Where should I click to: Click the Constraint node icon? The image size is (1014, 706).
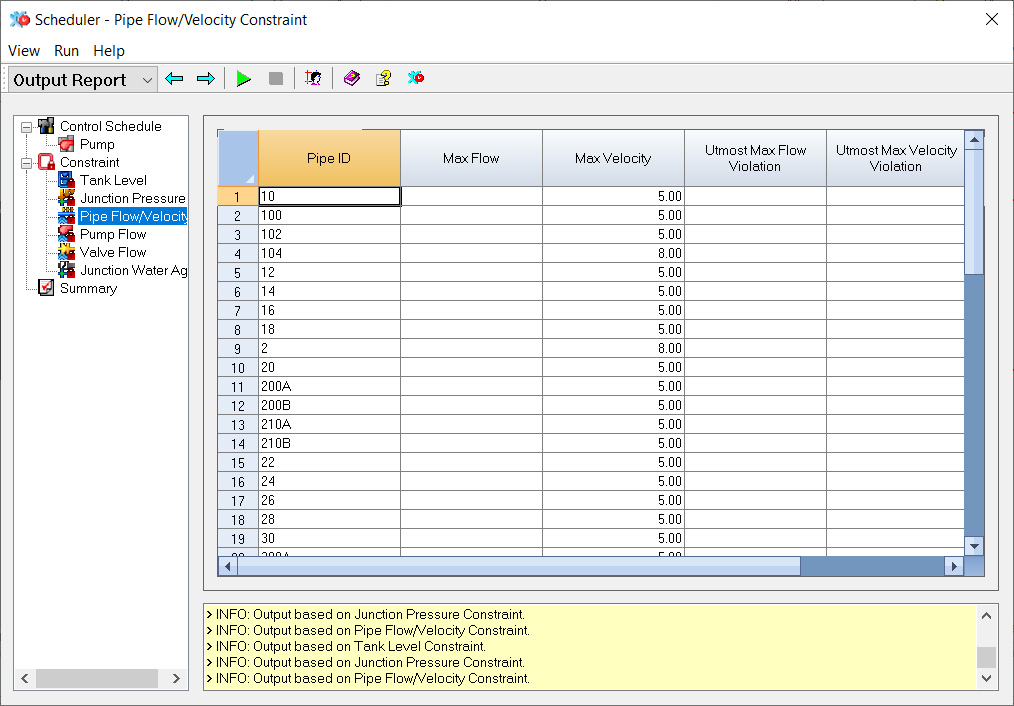(46, 162)
